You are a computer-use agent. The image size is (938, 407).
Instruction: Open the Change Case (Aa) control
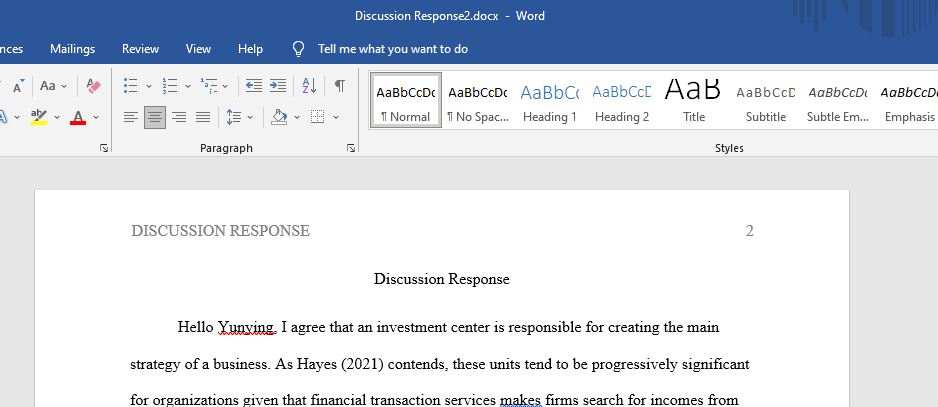pyautogui.click(x=48, y=86)
